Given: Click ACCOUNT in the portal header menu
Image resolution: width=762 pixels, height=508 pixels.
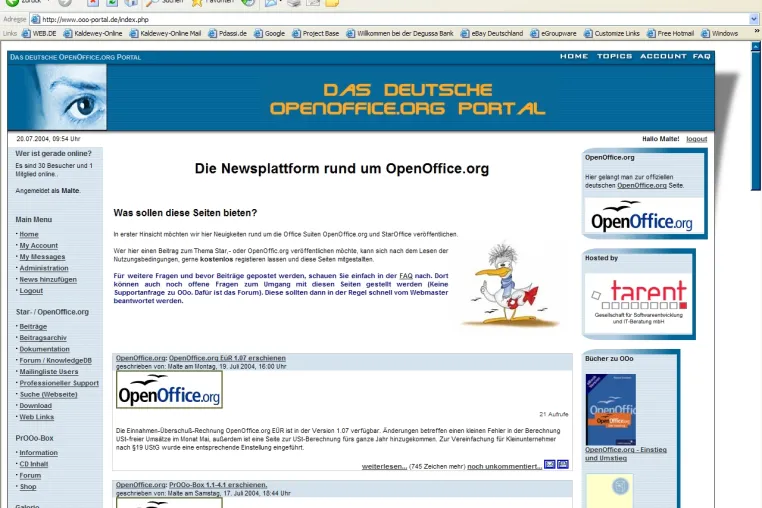Looking at the screenshot, I should coord(663,56).
